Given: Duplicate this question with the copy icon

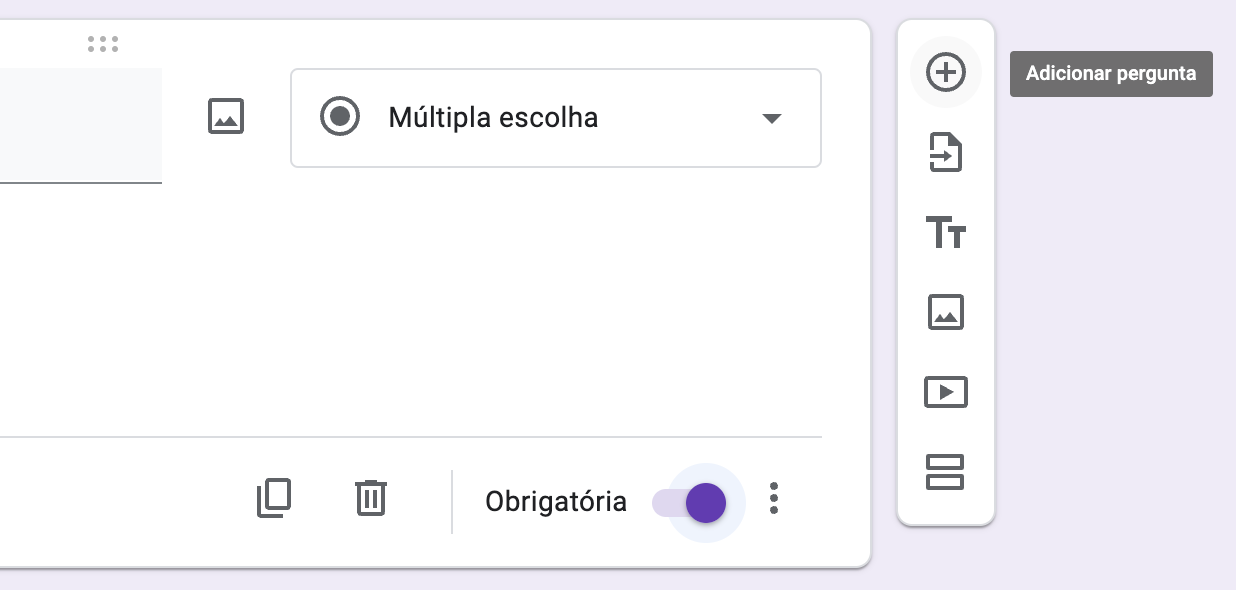Looking at the screenshot, I should [x=274, y=498].
